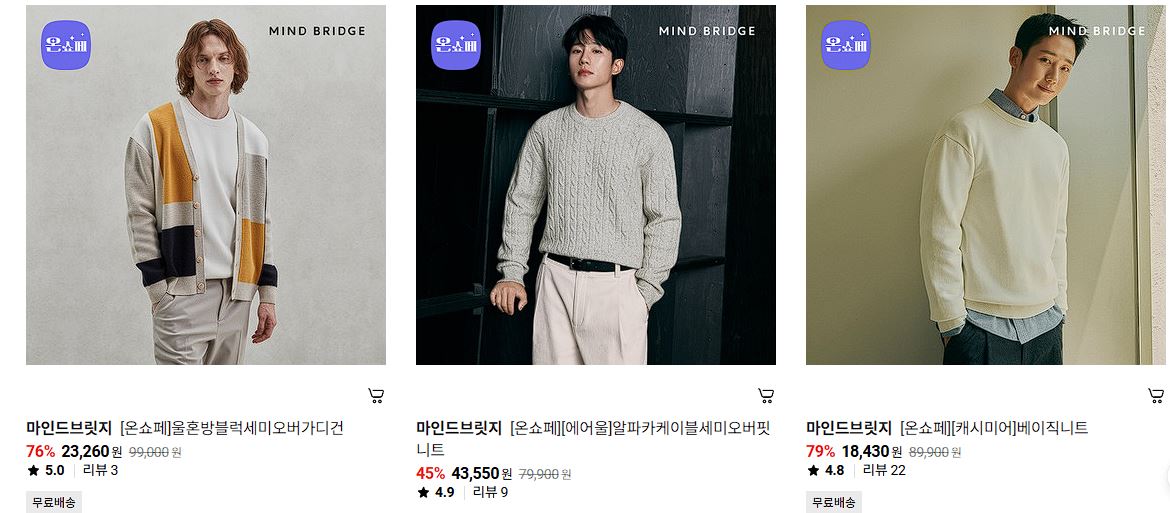
Task: Open the color-block cardigan product image
Action: (206, 185)
